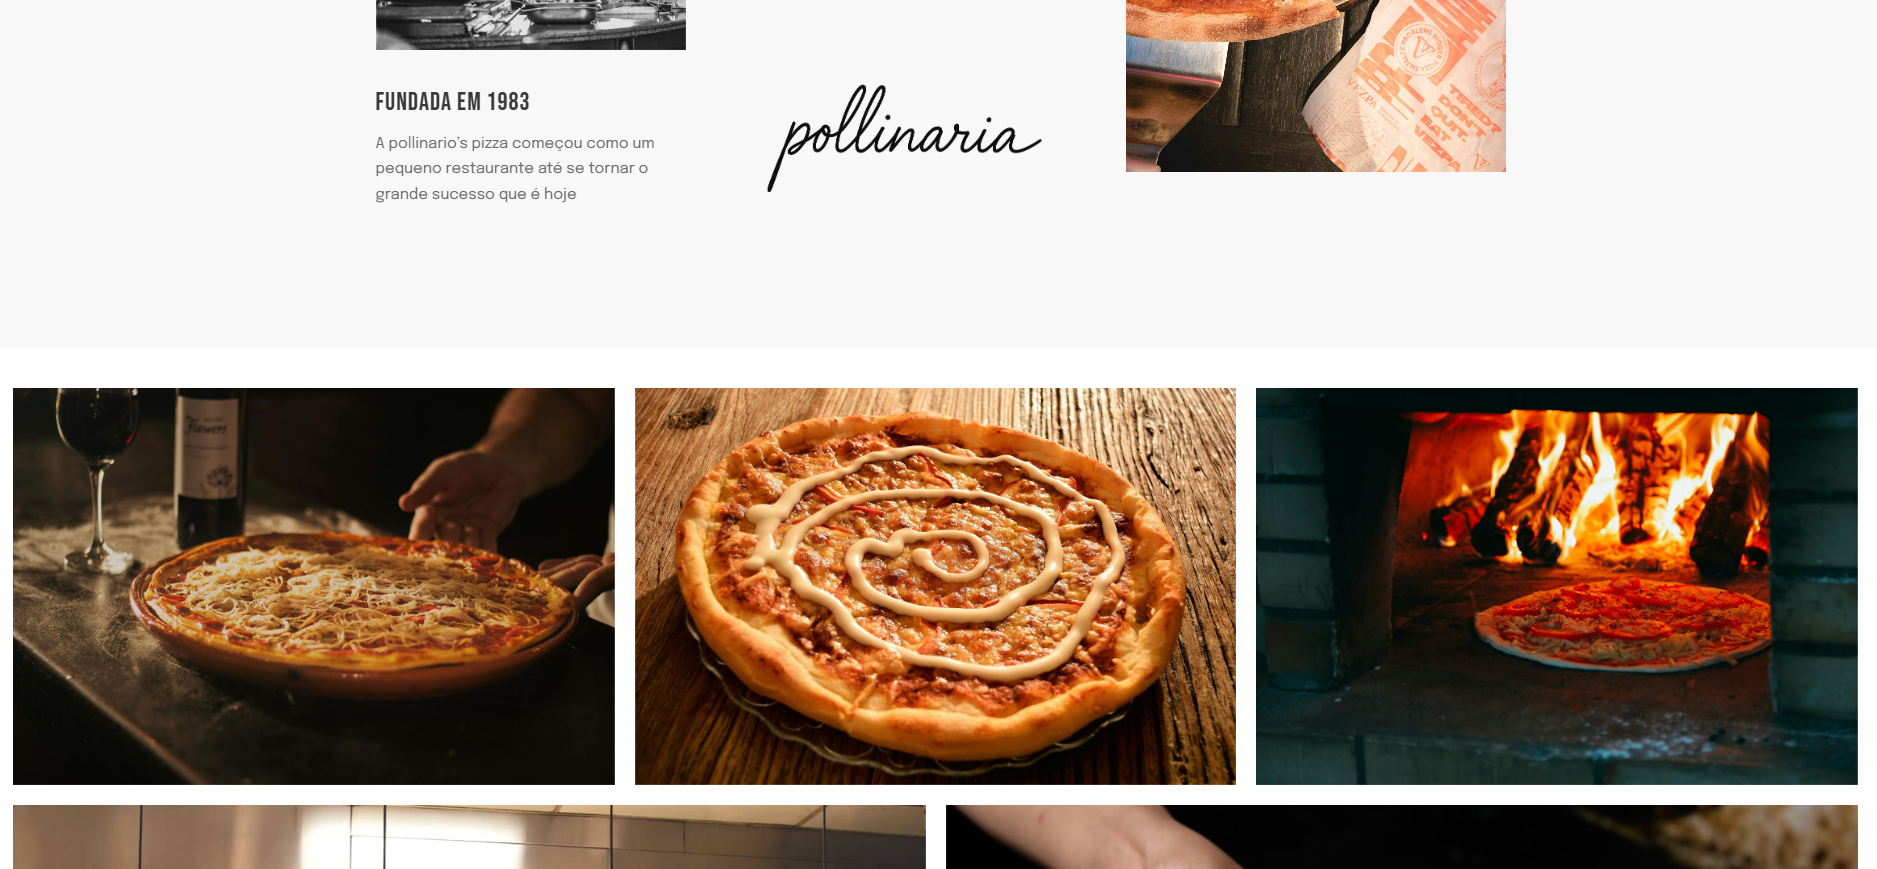
Task: Open the spiral-sauce pizza on wood table photo
Action: [x=935, y=586]
